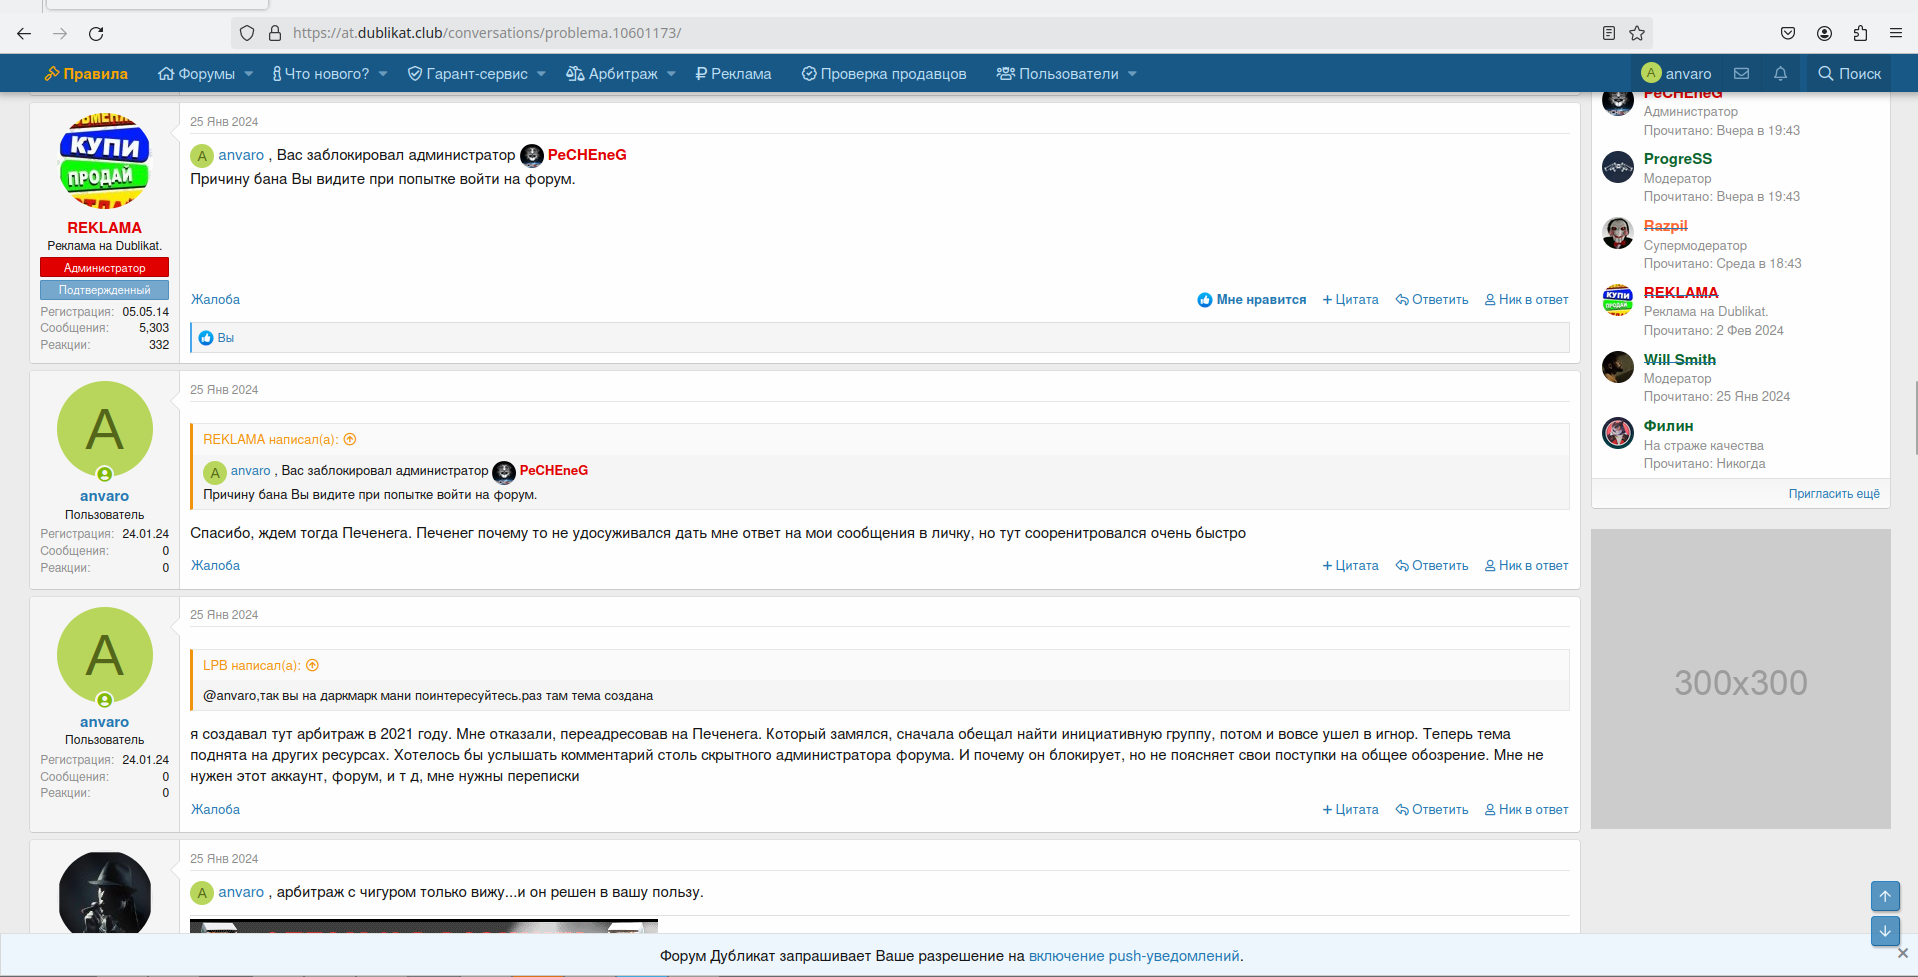
Task: Open the Гарант-сервис menu item
Action: pos(468,74)
